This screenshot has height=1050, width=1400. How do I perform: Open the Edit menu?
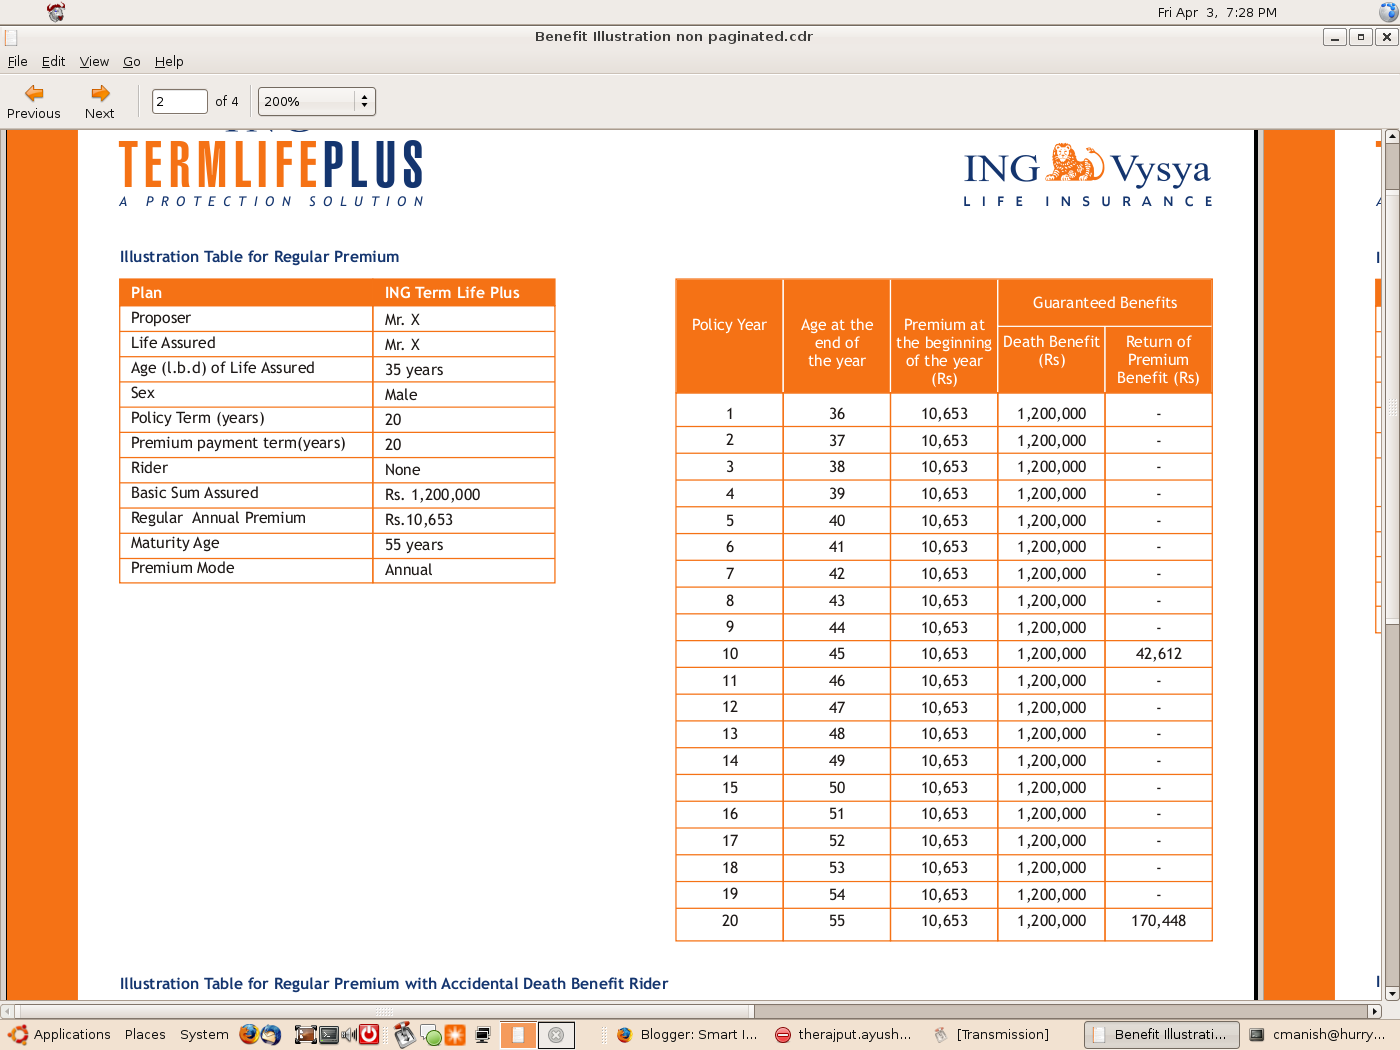tap(53, 61)
